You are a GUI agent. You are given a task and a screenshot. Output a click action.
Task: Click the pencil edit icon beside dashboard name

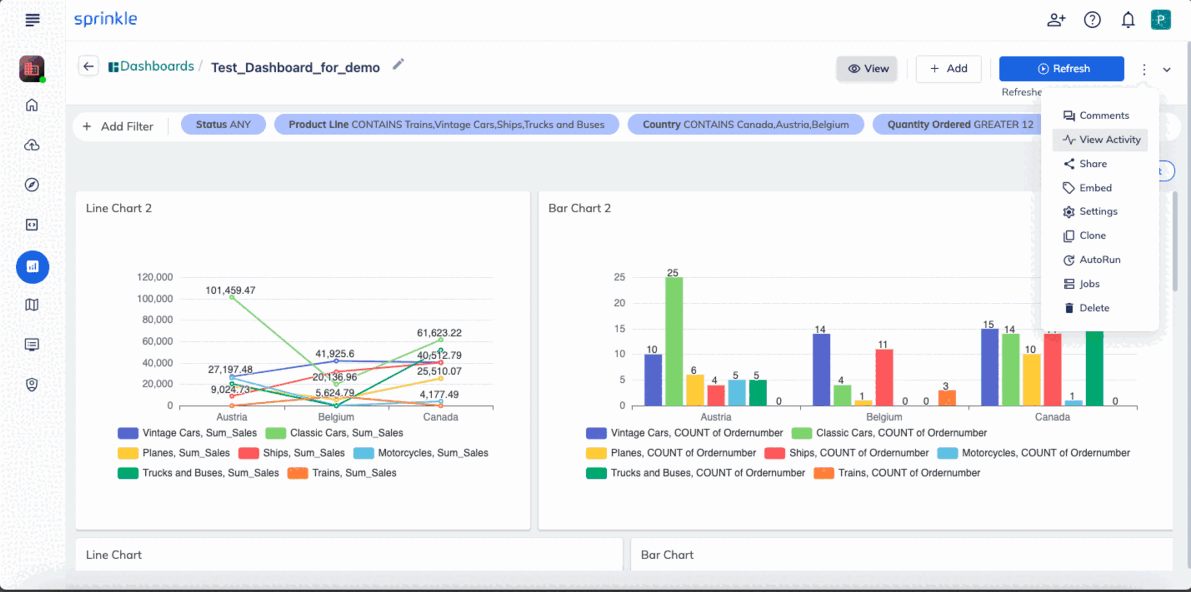pyautogui.click(x=399, y=65)
